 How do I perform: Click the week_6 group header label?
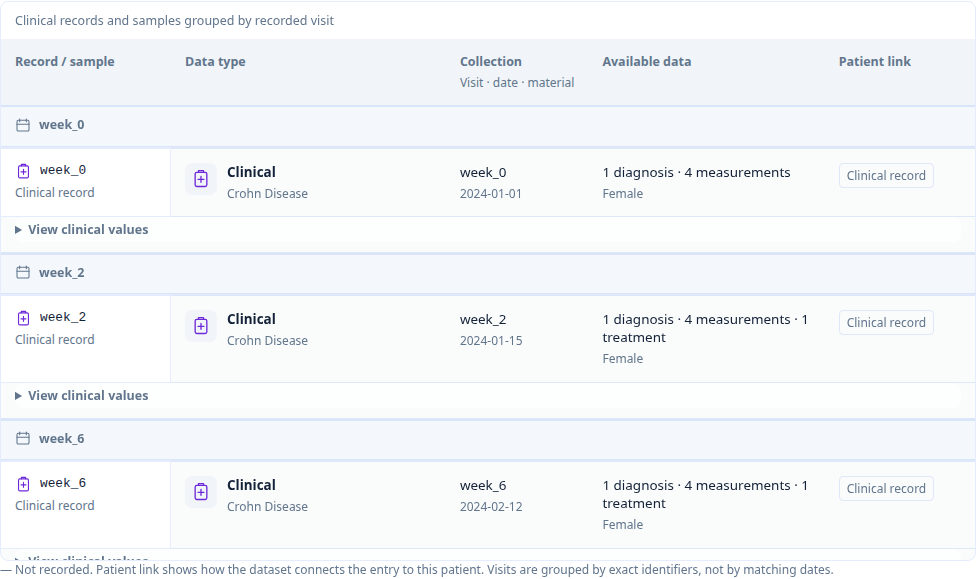point(62,439)
